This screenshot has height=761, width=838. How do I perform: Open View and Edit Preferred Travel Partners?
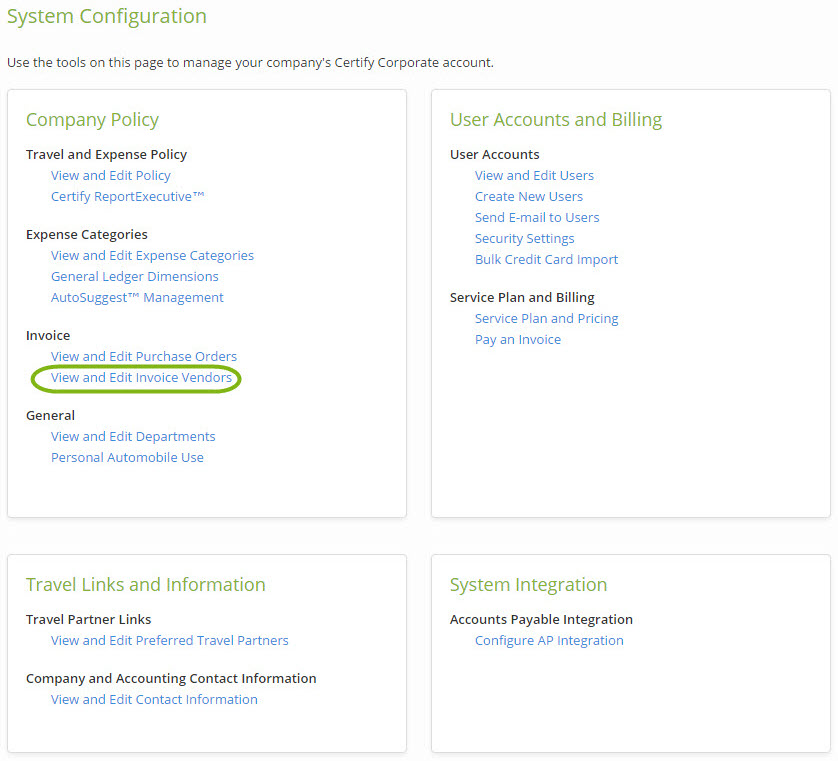[x=169, y=640]
